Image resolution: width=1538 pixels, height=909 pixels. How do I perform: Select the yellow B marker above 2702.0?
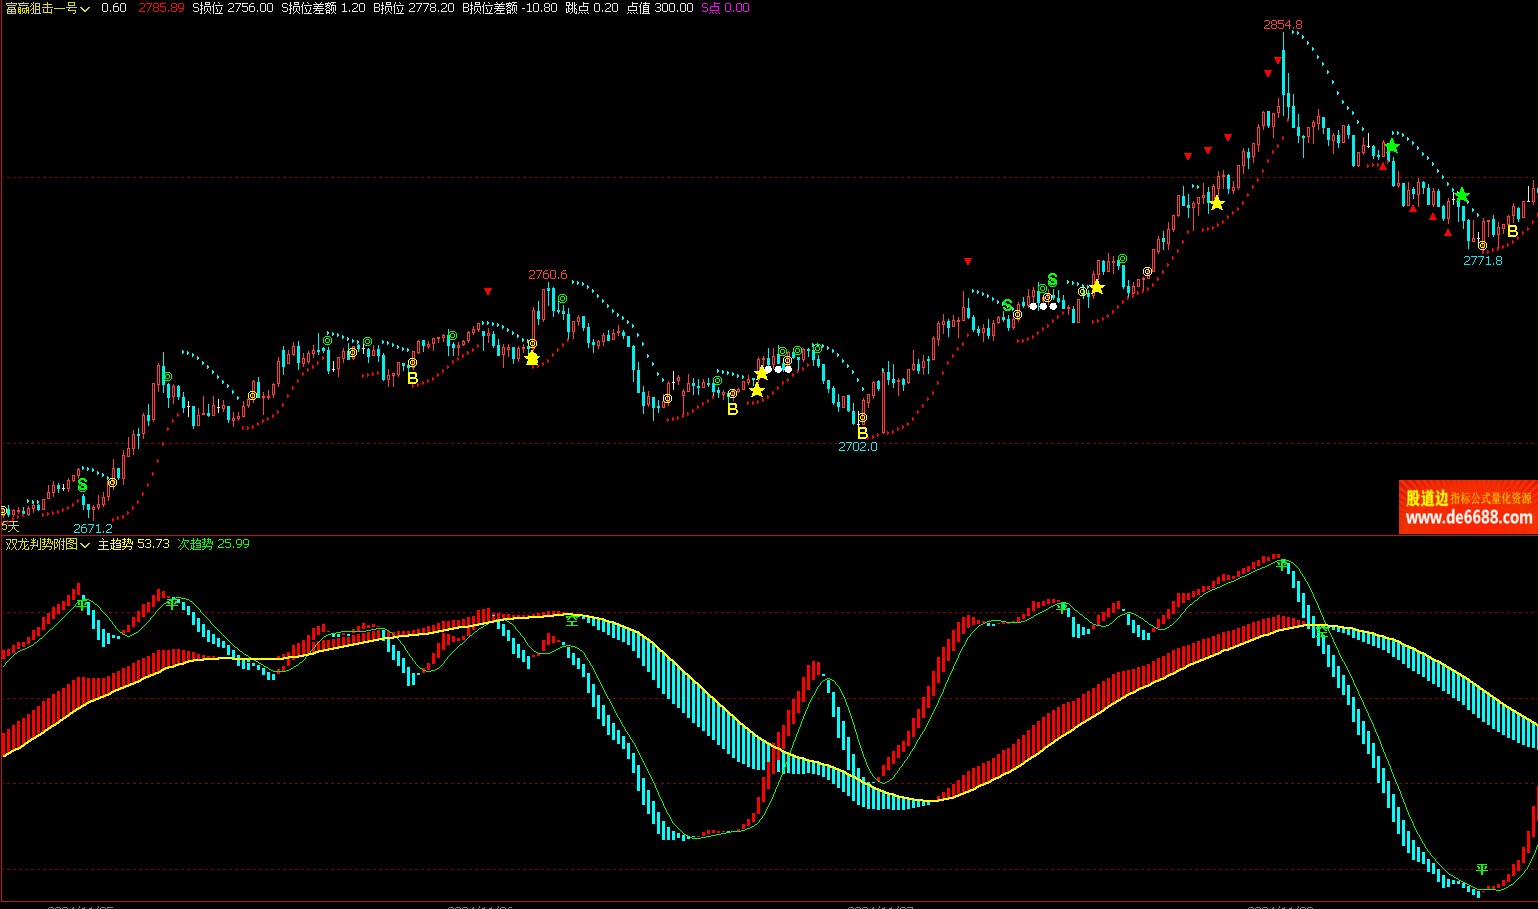[862, 433]
